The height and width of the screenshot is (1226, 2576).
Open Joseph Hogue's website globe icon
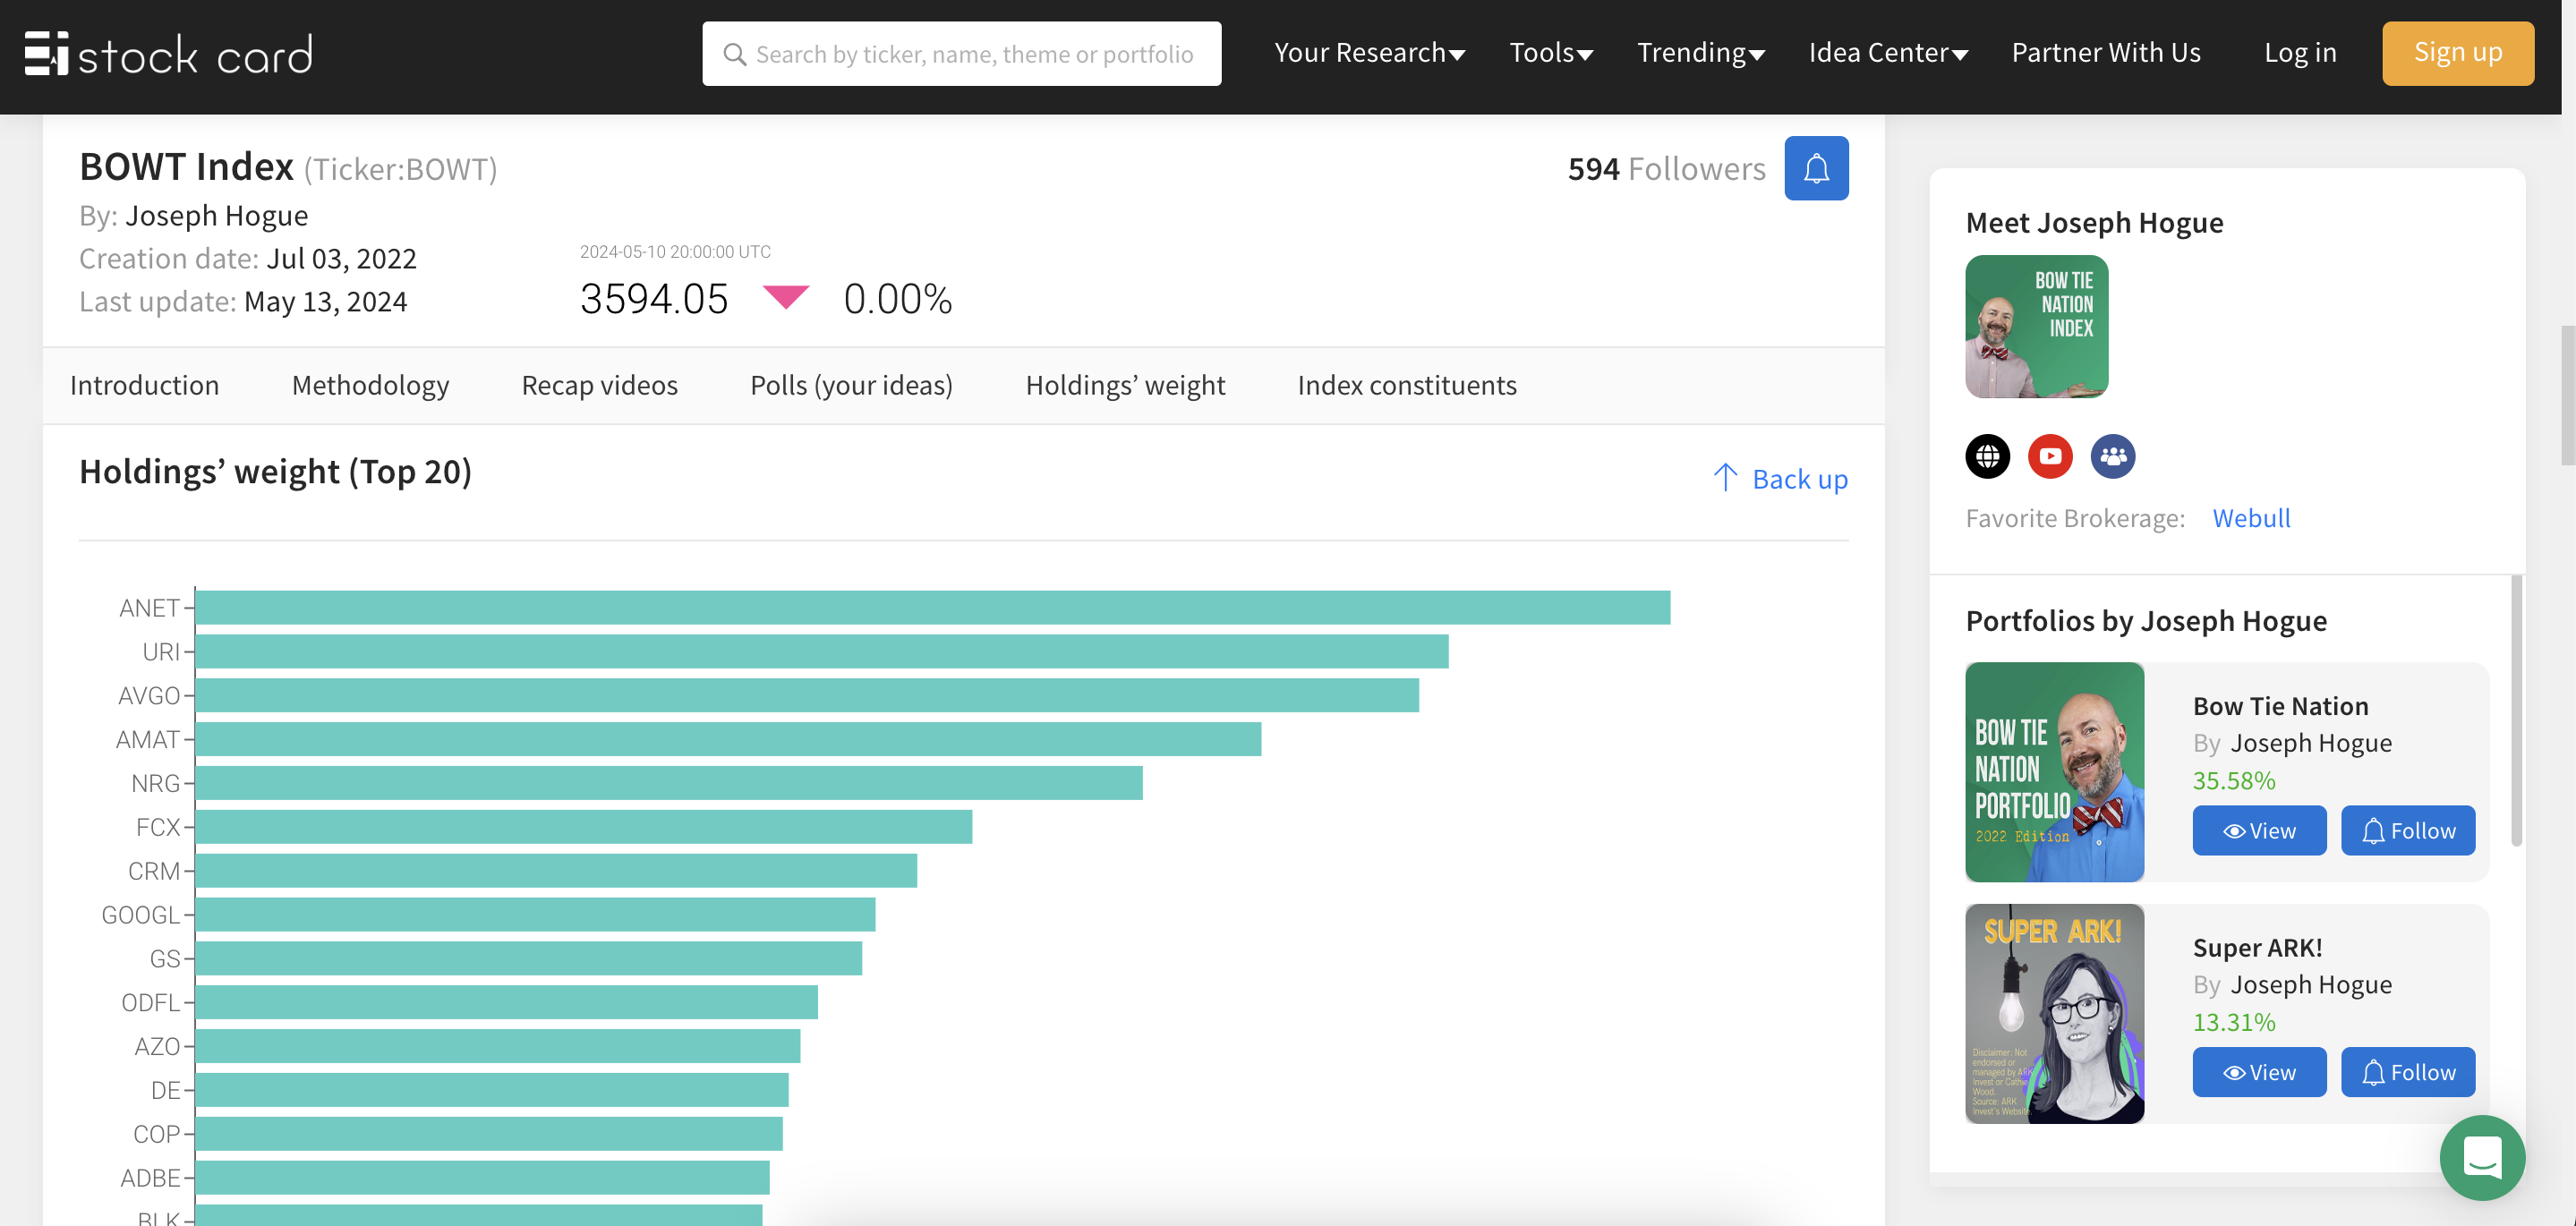click(1987, 456)
